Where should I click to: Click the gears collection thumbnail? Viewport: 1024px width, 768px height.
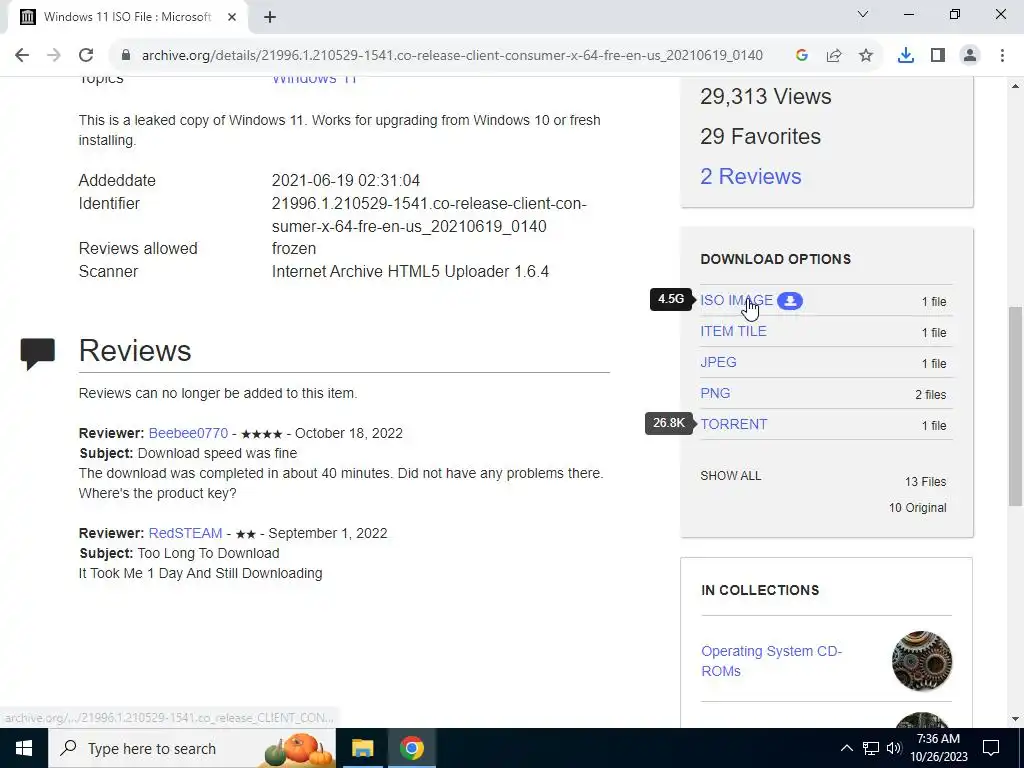coord(921,661)
